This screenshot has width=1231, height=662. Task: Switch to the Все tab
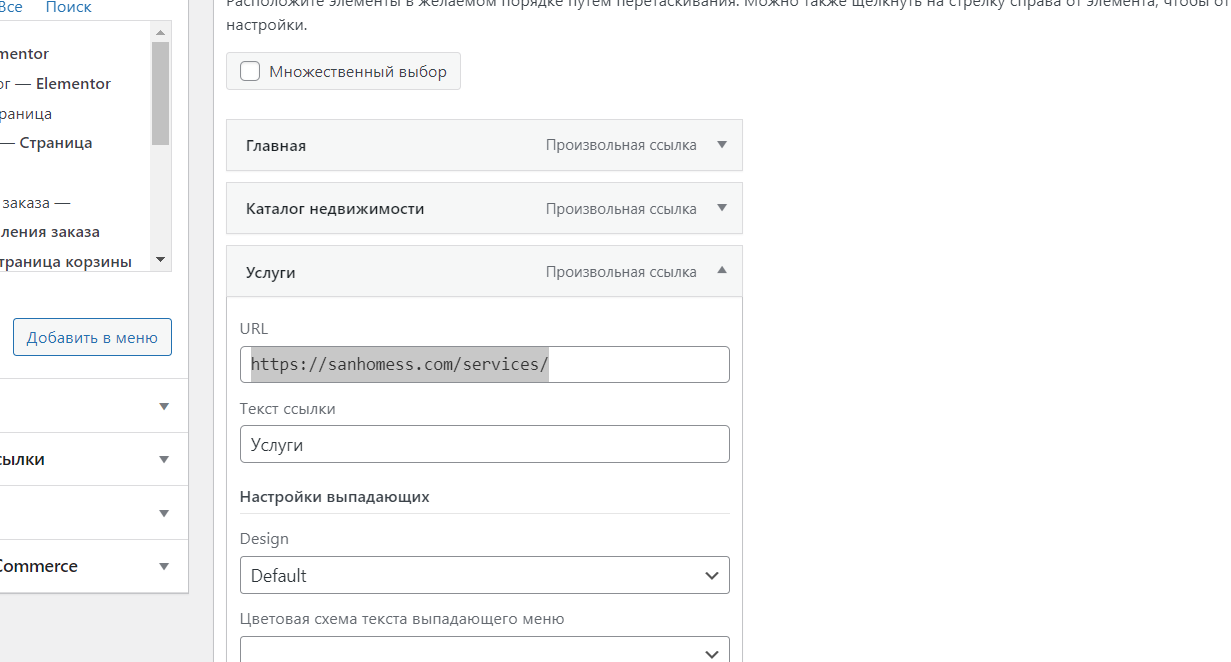[10, 7]
